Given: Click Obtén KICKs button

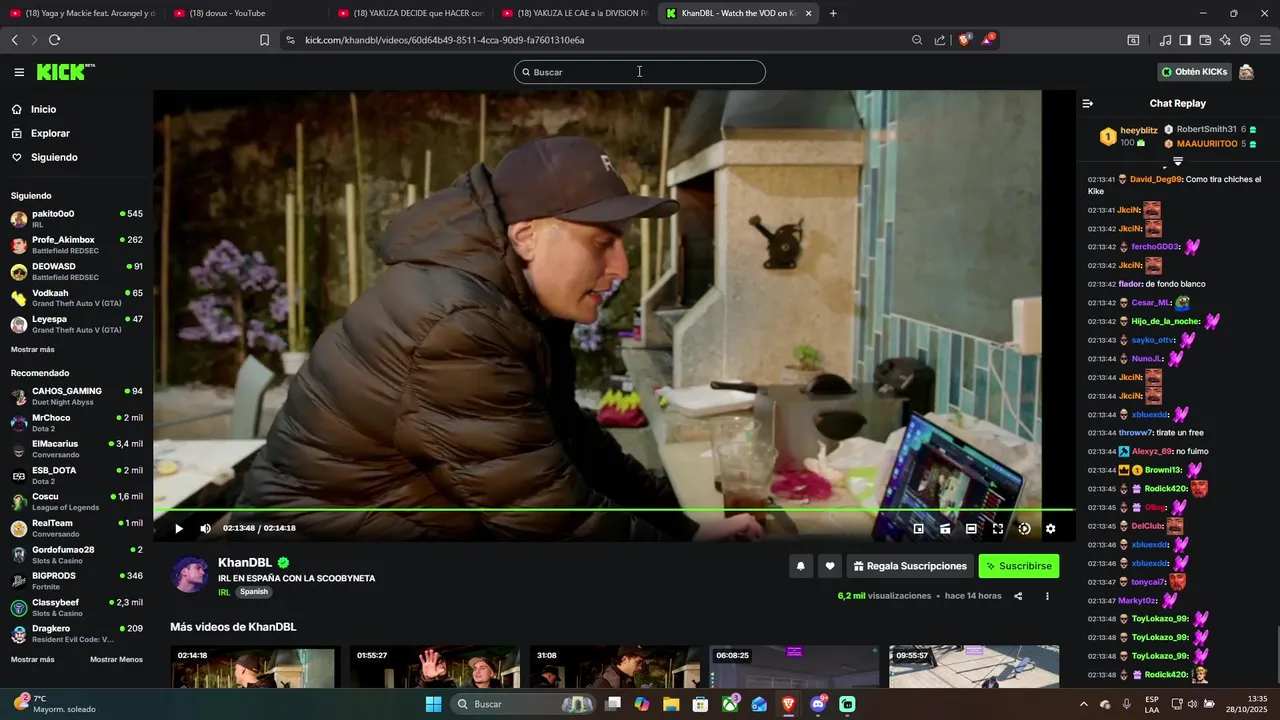Looking at the screenshot, I should [x=1194, y=72].
